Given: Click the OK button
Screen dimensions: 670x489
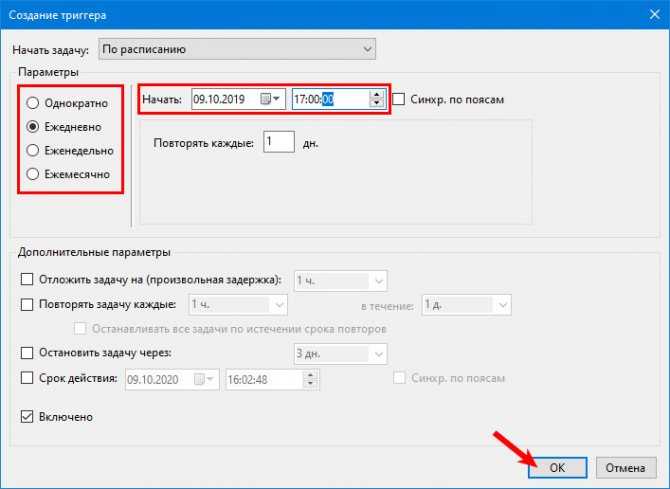Looking at the screenshot, I should click(x=558, y=468).
